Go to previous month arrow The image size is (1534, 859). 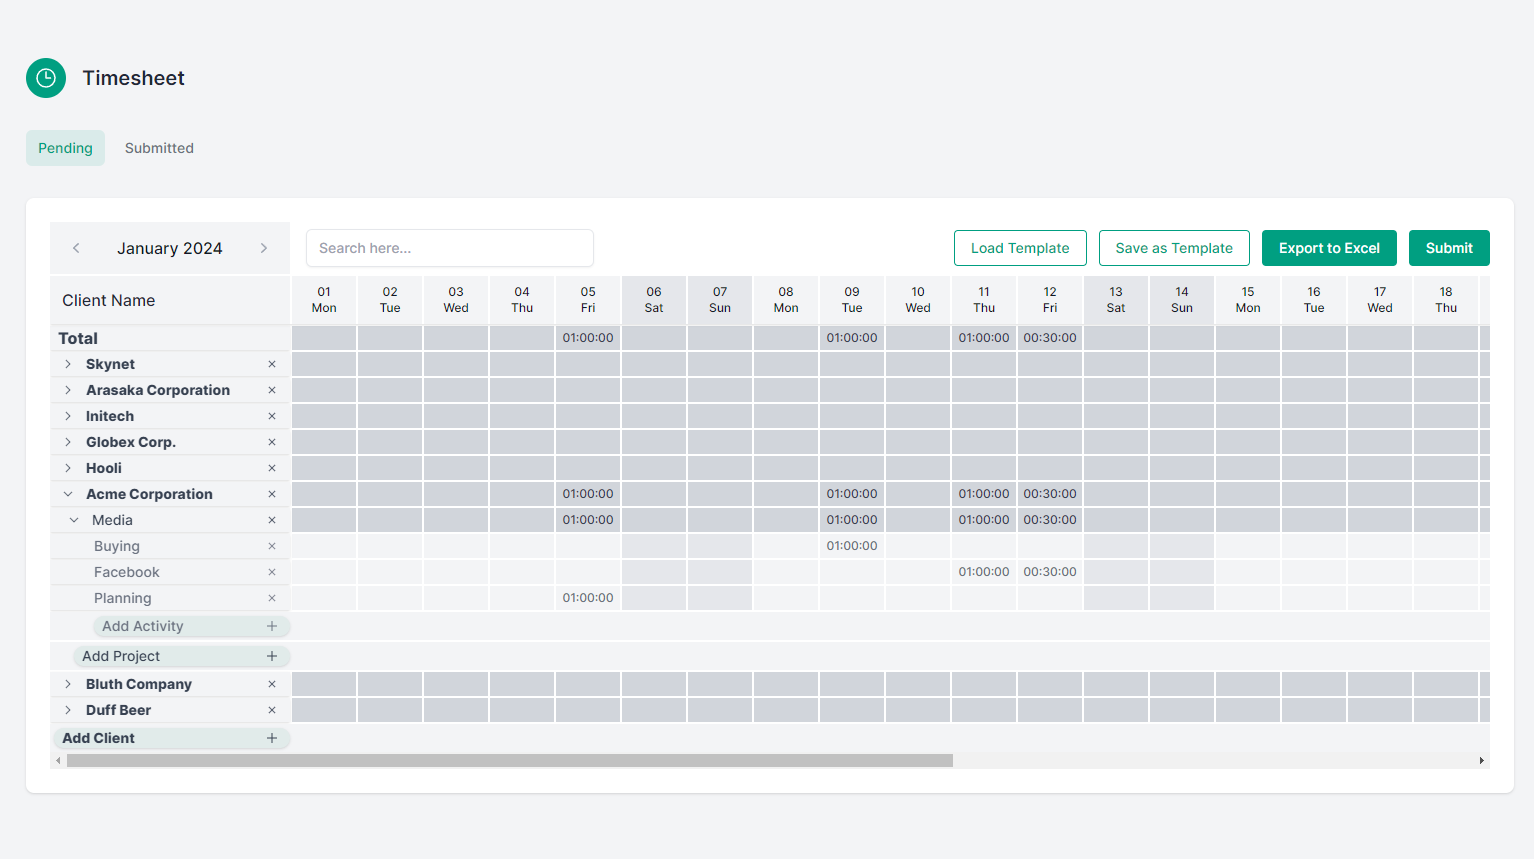click(x=76, y=248)
